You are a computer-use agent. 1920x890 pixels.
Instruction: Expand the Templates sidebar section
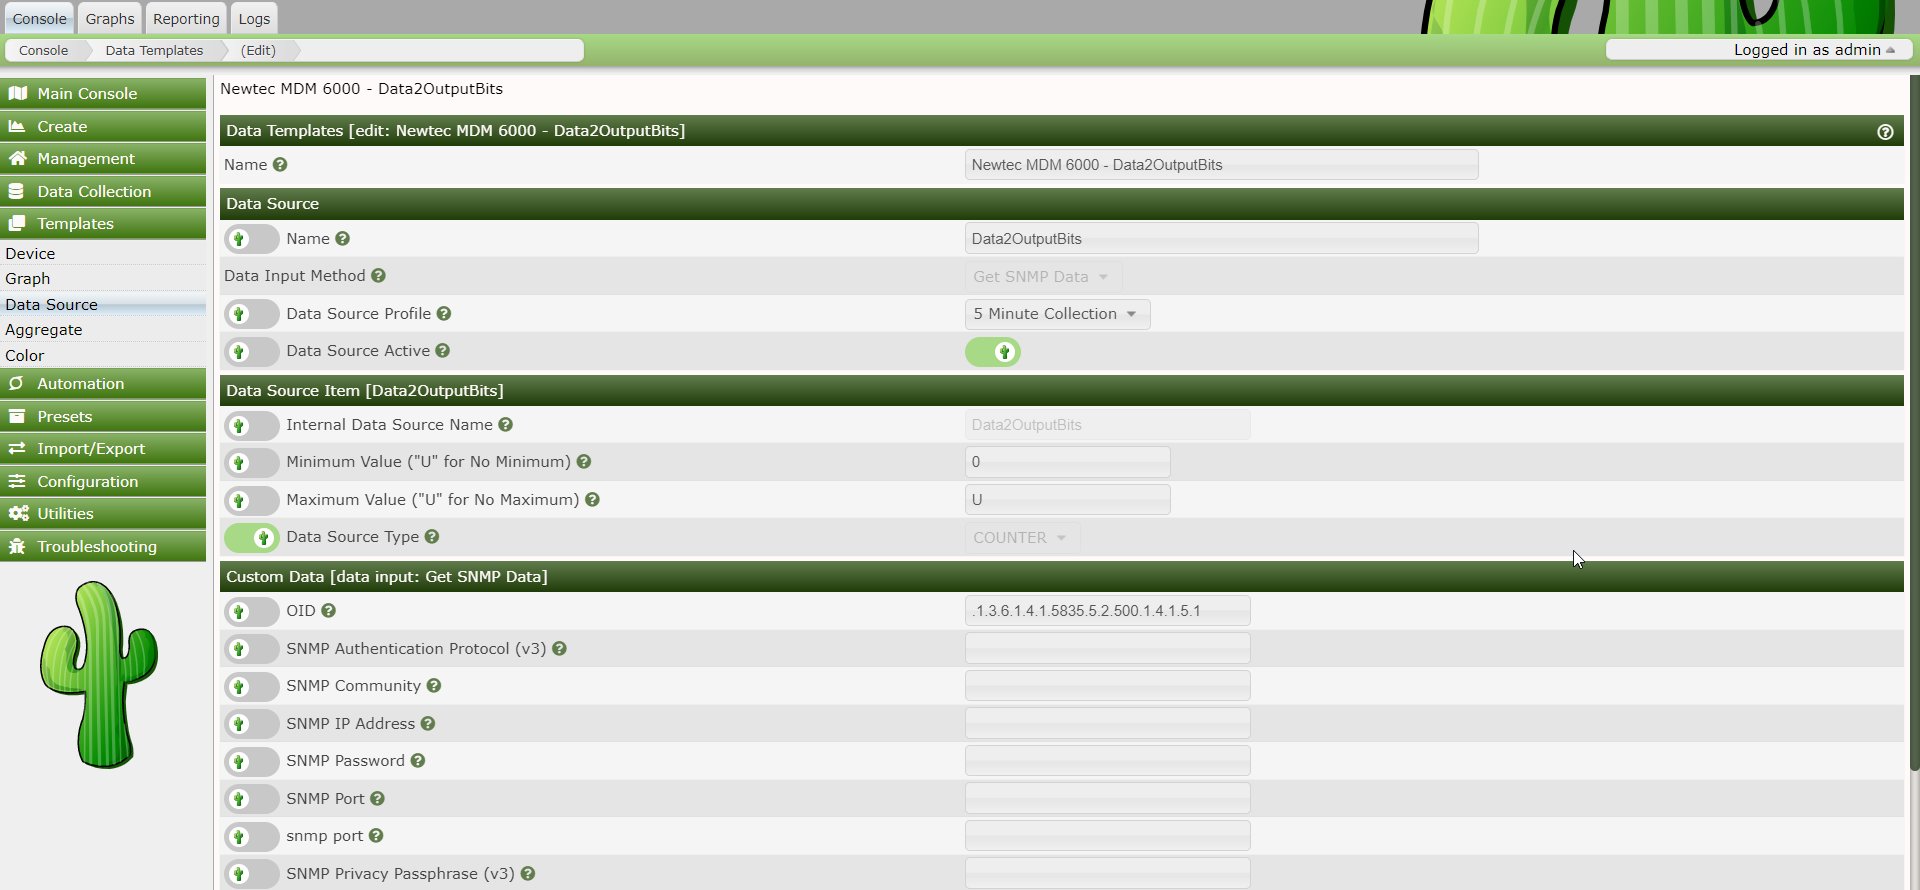tap(103, 224)
